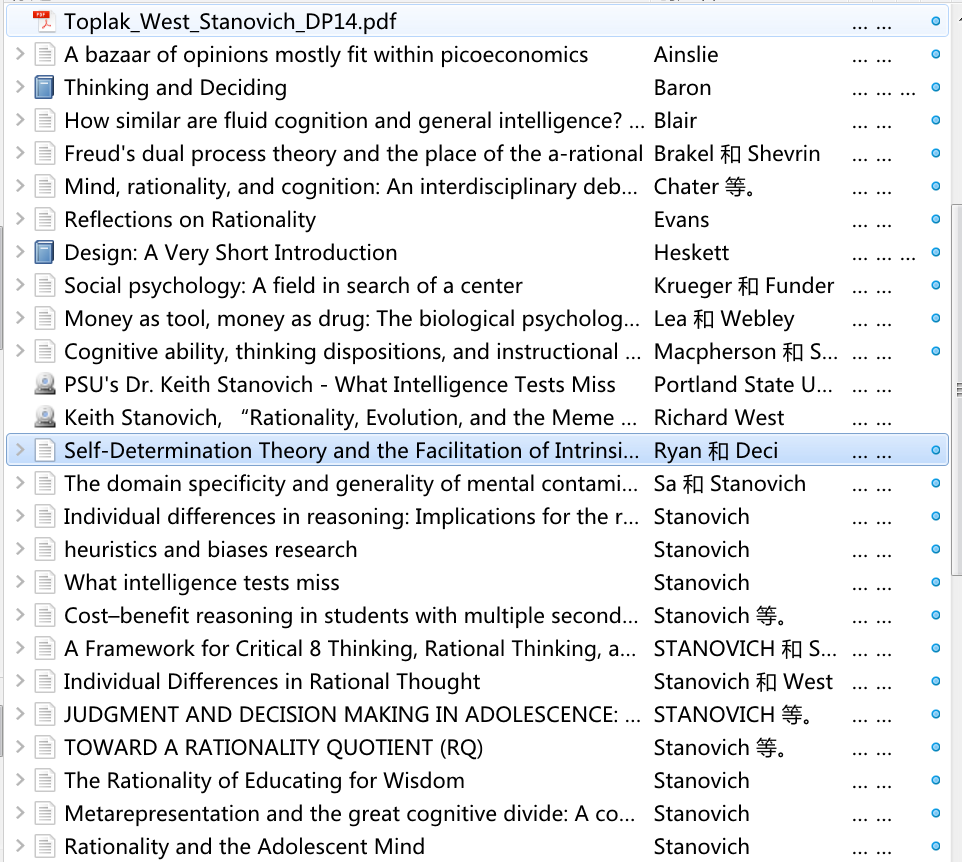Click document icon beside What intelligence tests miss
Screen dimensions: 962x862
pyautogui.click(x=44, y=583)
